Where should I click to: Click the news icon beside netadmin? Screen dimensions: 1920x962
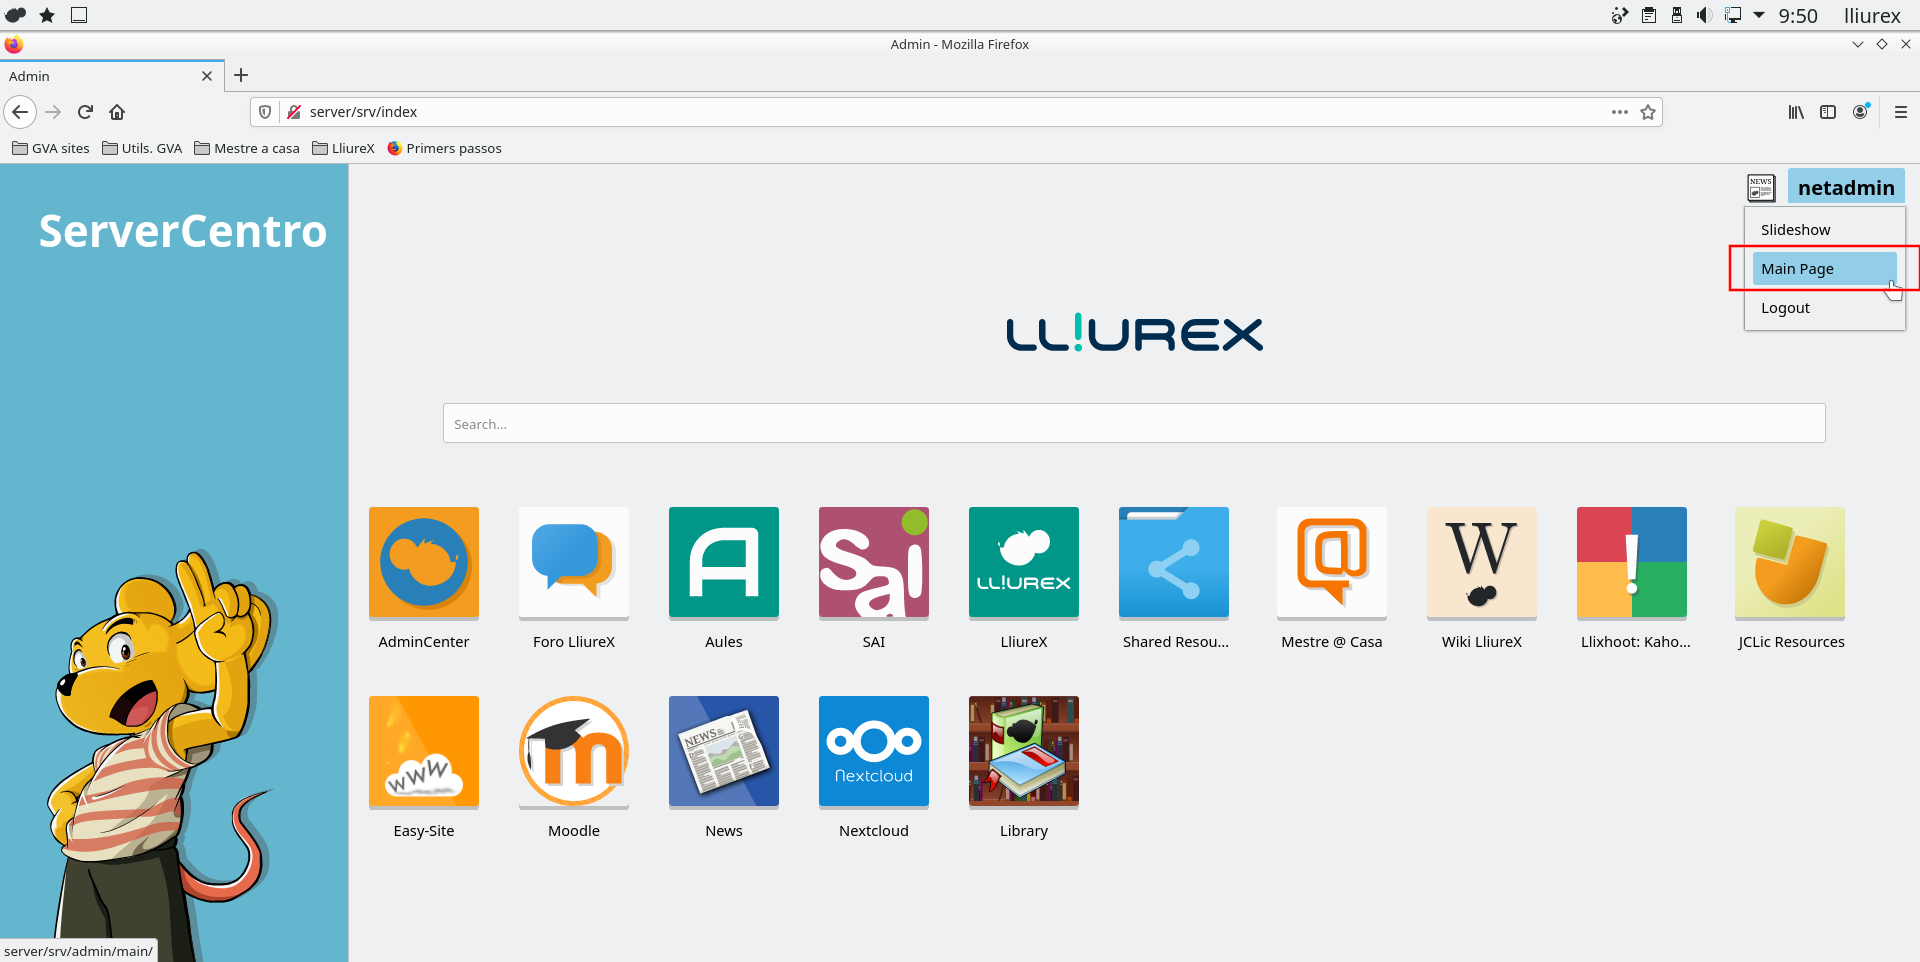(x=1760, y=188)
